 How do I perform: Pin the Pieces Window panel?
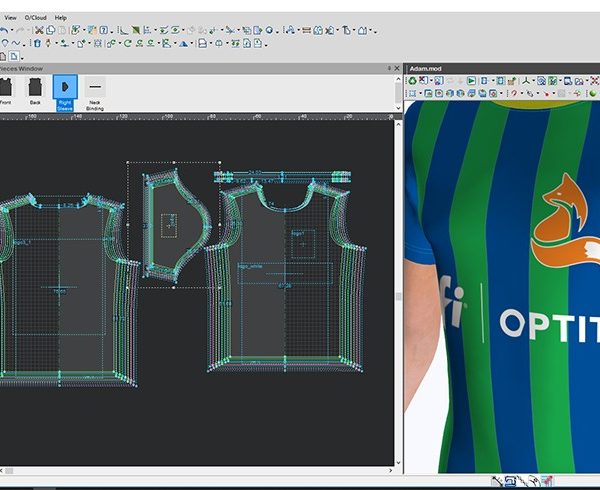click(x=389, y=67)
